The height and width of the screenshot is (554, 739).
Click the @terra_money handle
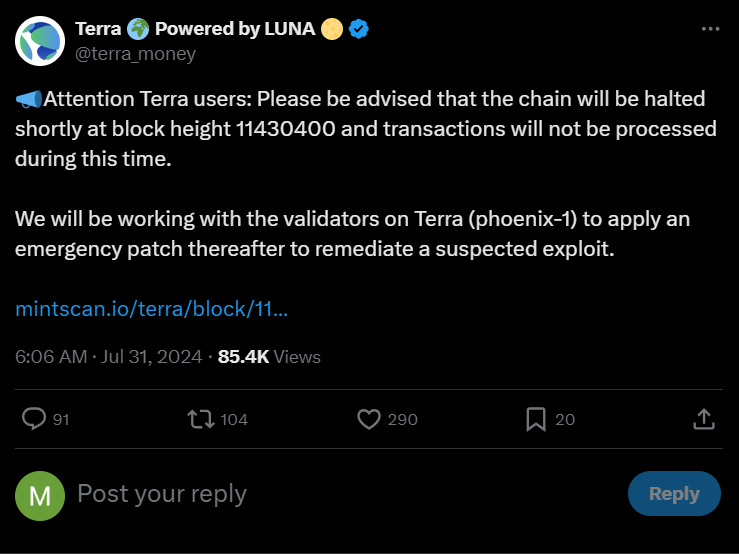click(135, 54)
